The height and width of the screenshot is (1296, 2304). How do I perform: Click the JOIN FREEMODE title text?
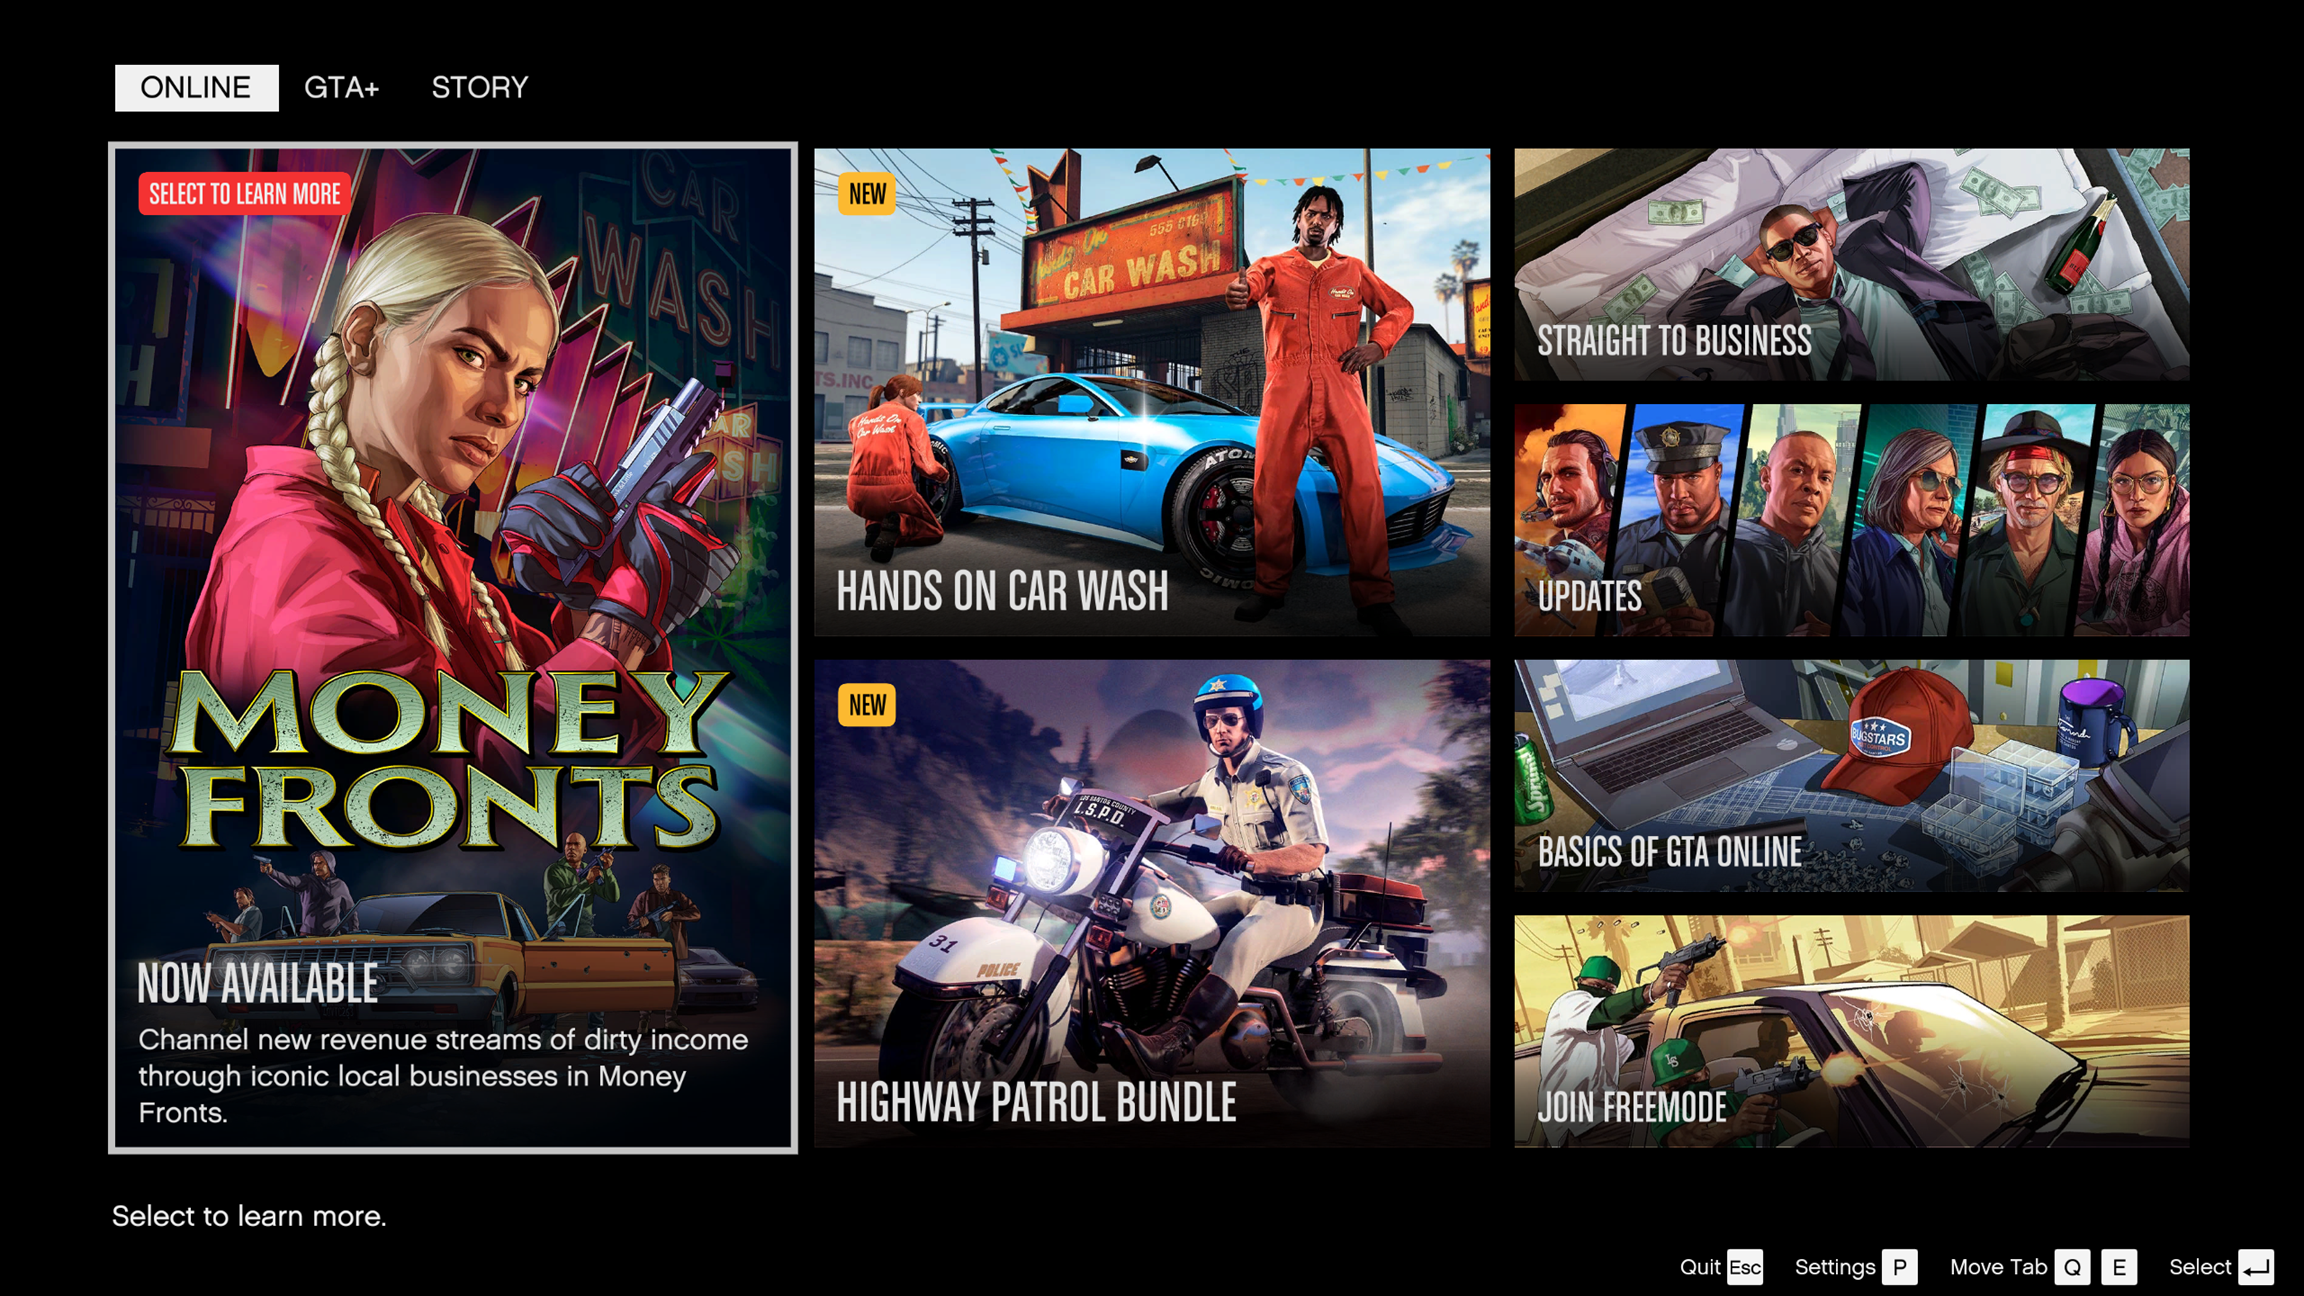1632,1108
